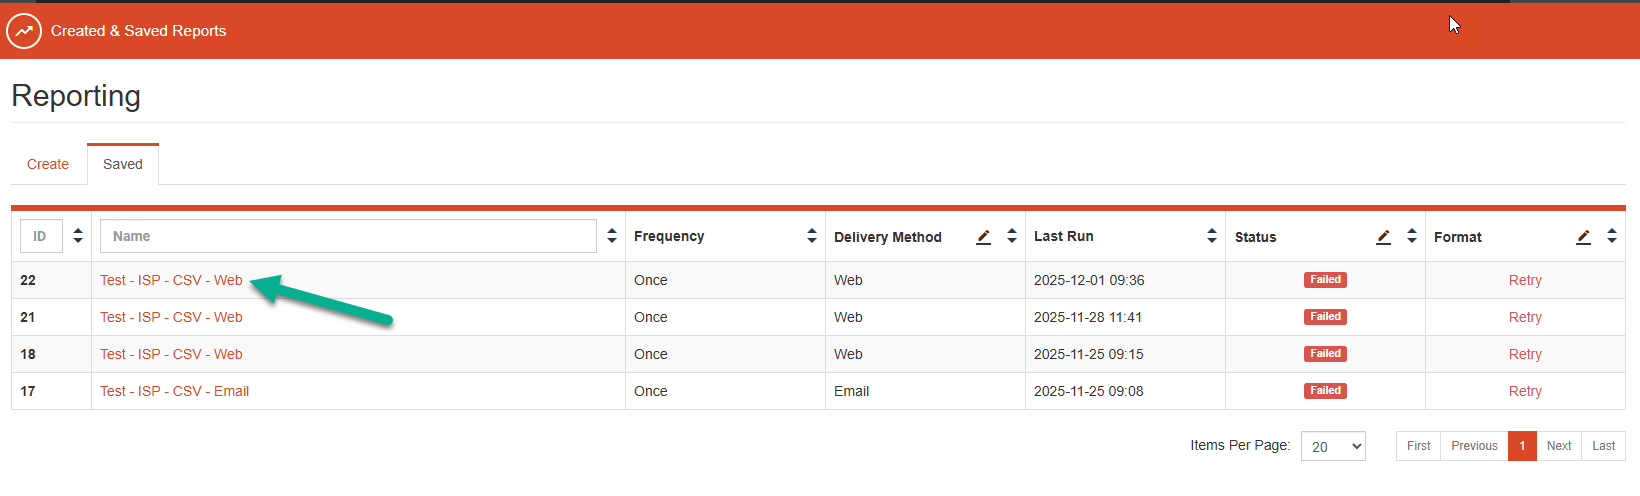Sort by Frequency column arrows
Screen dimensions: 1640x496
click(x=812, y=236)
